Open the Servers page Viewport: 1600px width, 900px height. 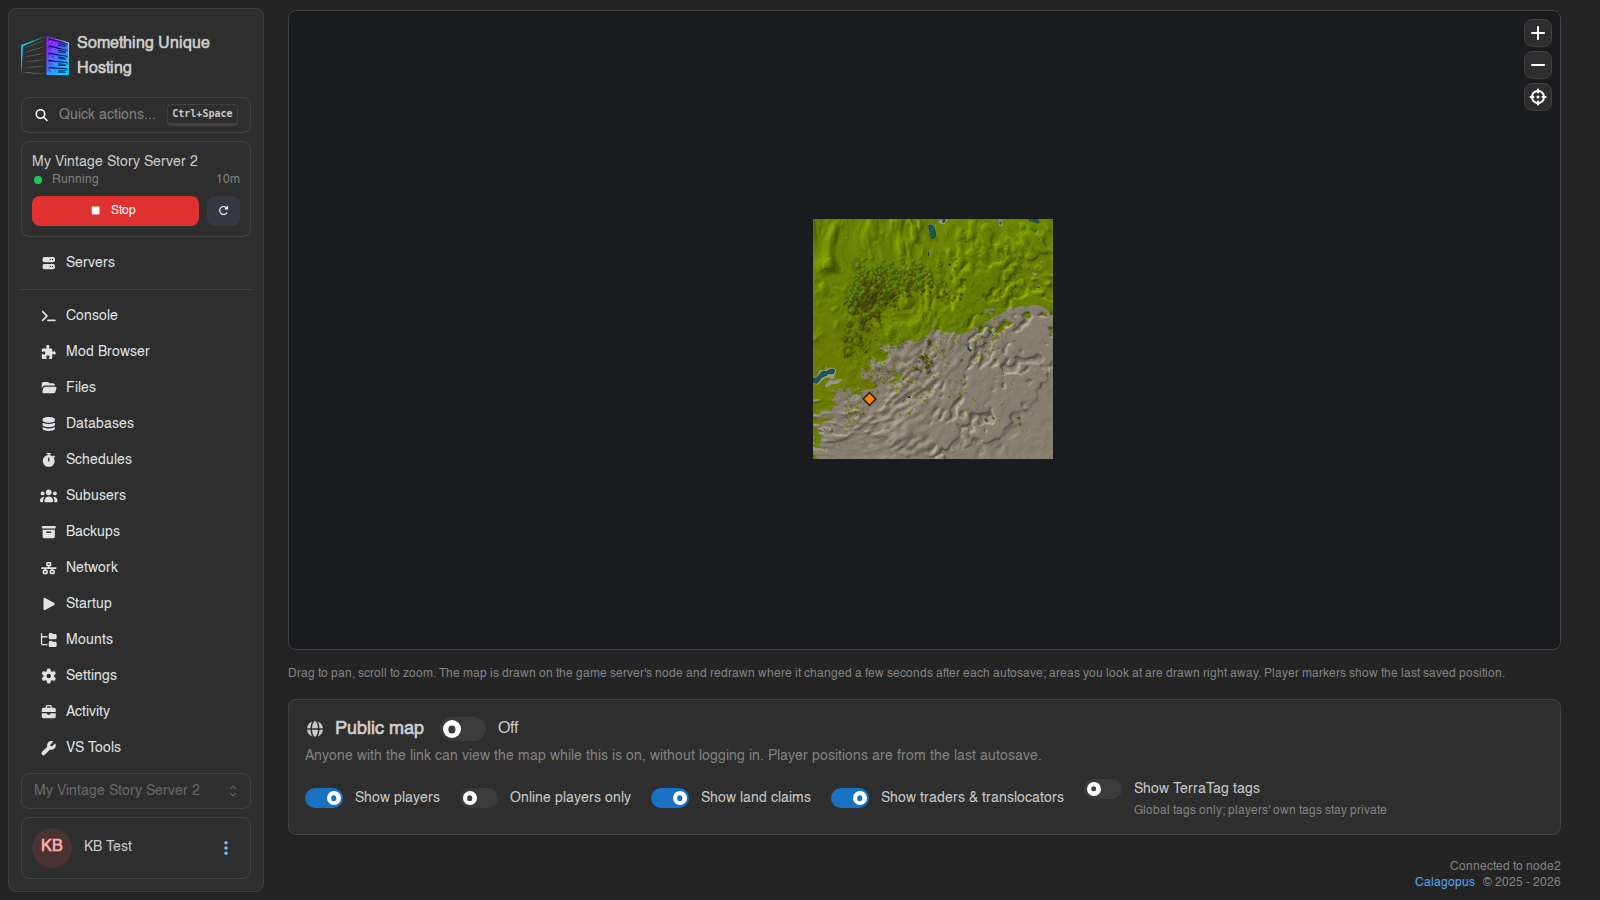click(x=136, y=262)
